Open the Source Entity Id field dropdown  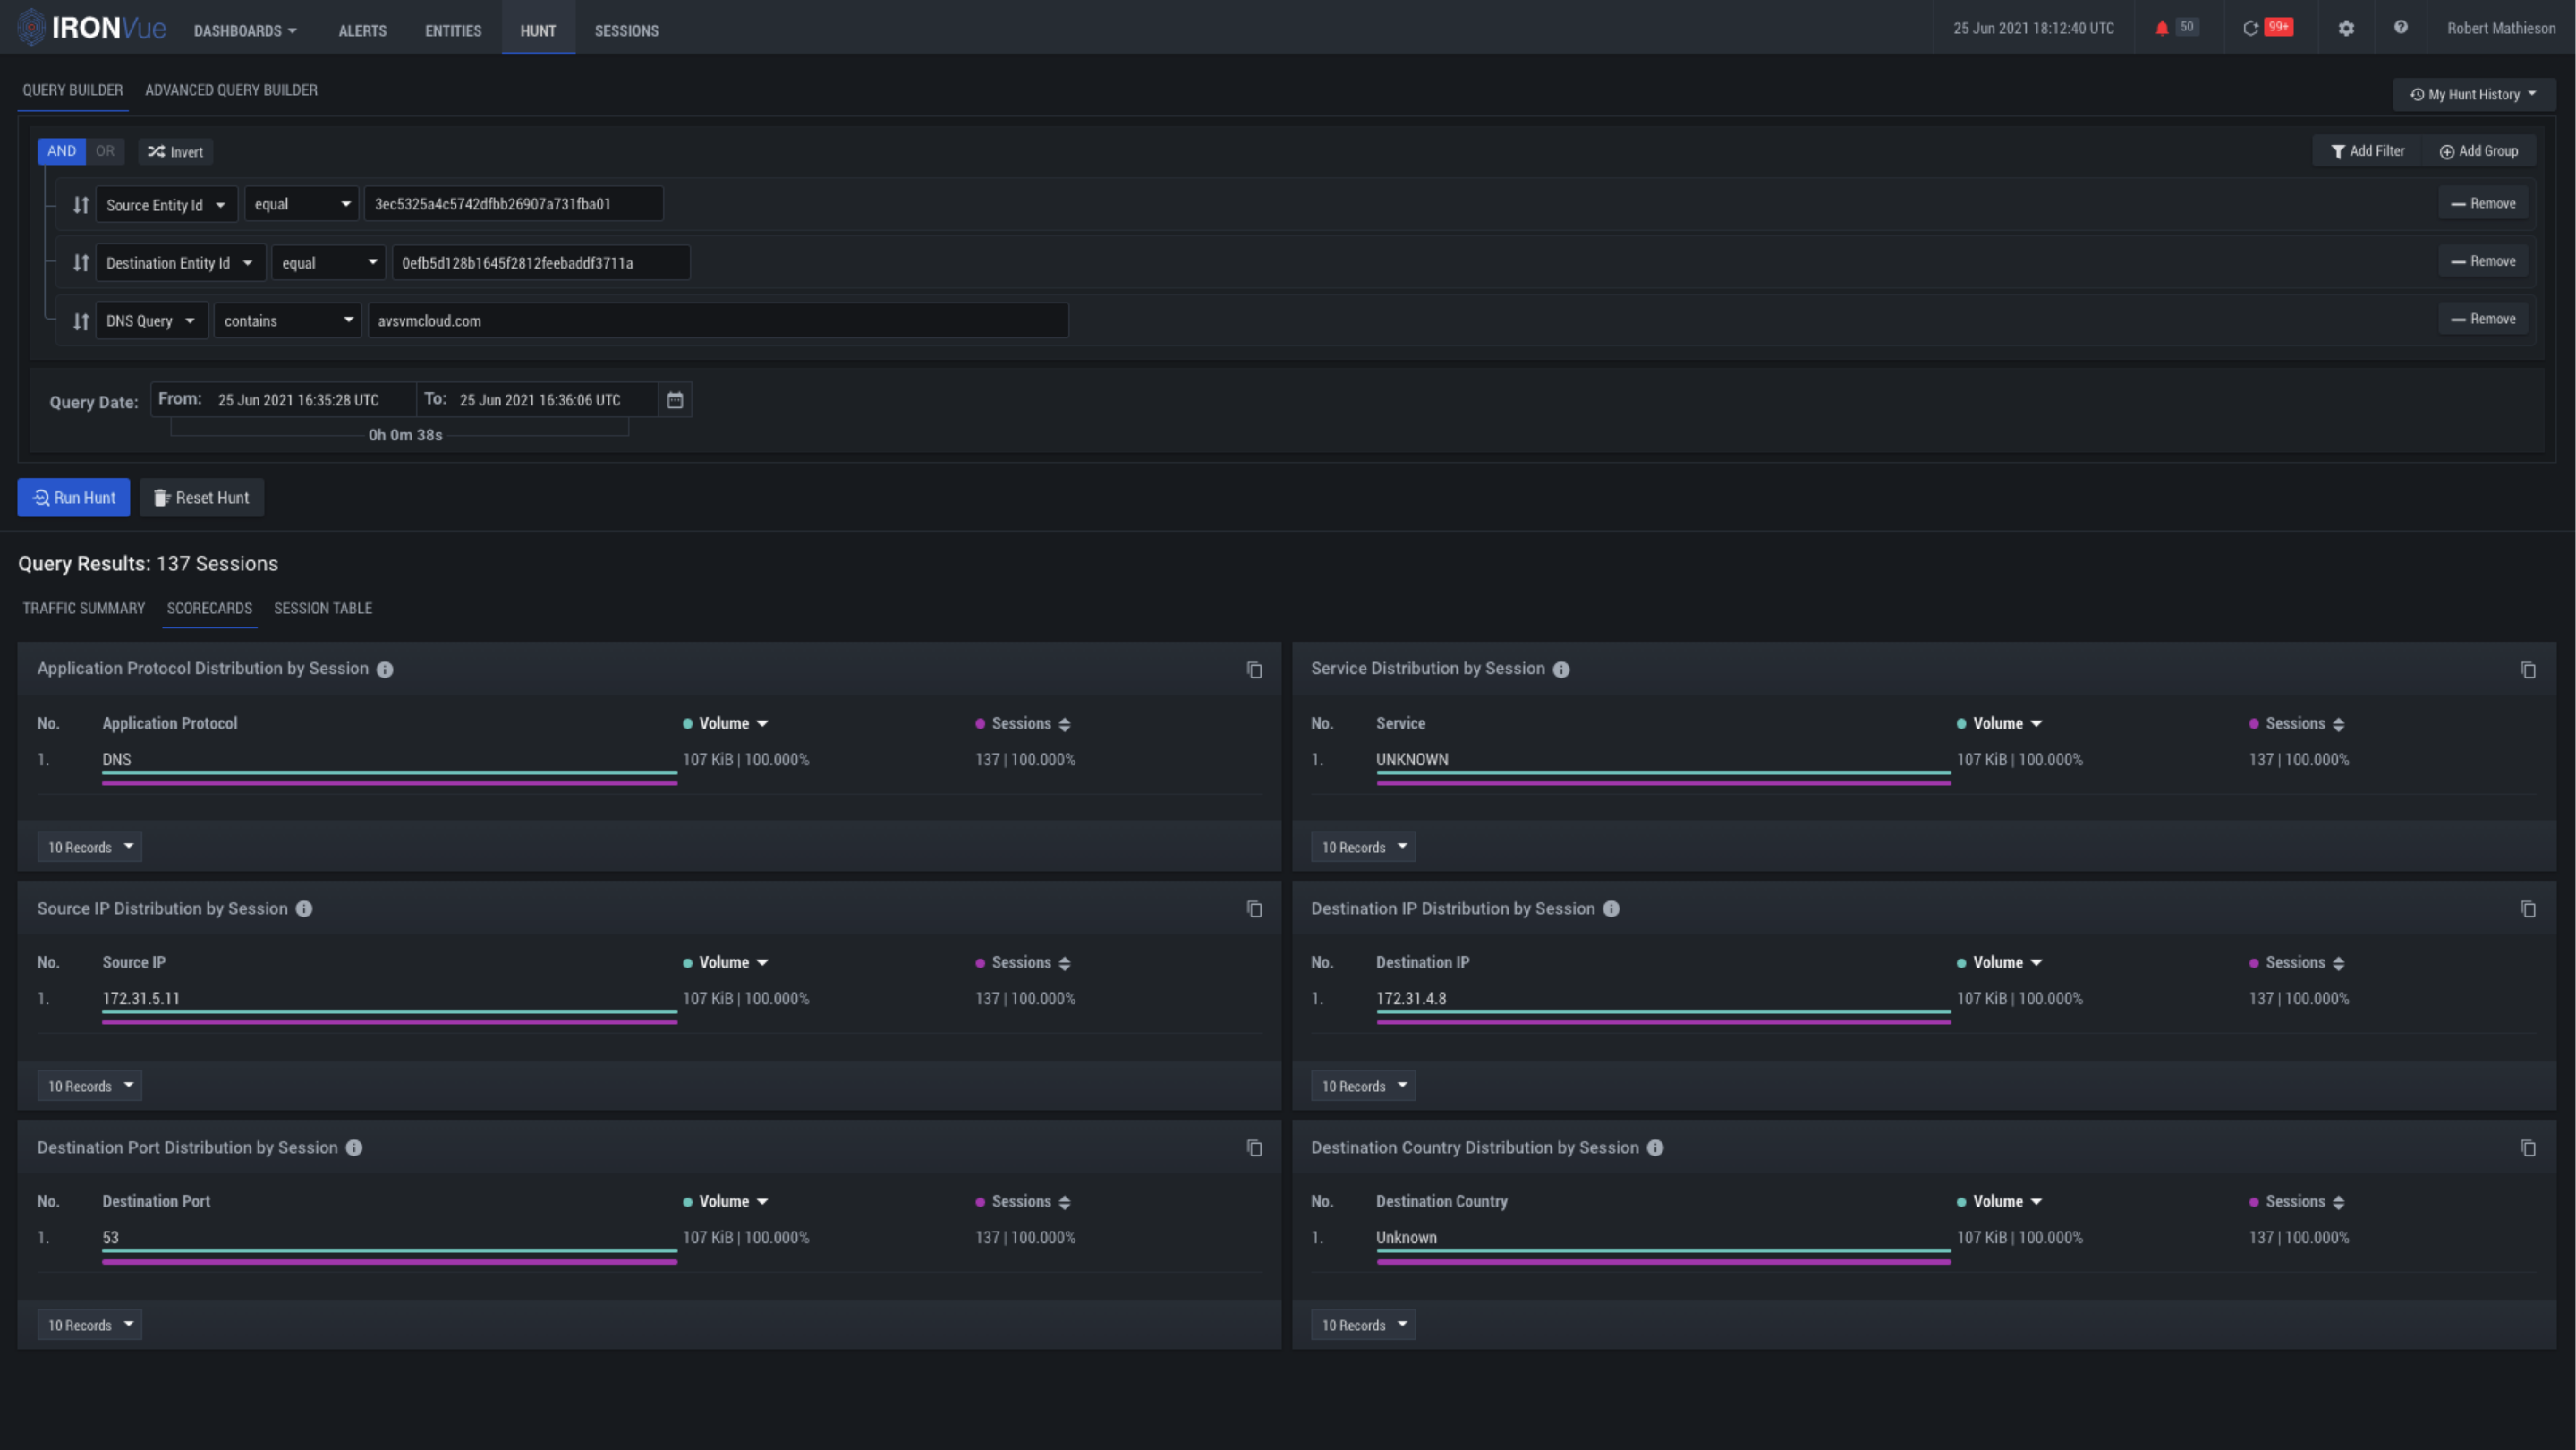[166, 205]
